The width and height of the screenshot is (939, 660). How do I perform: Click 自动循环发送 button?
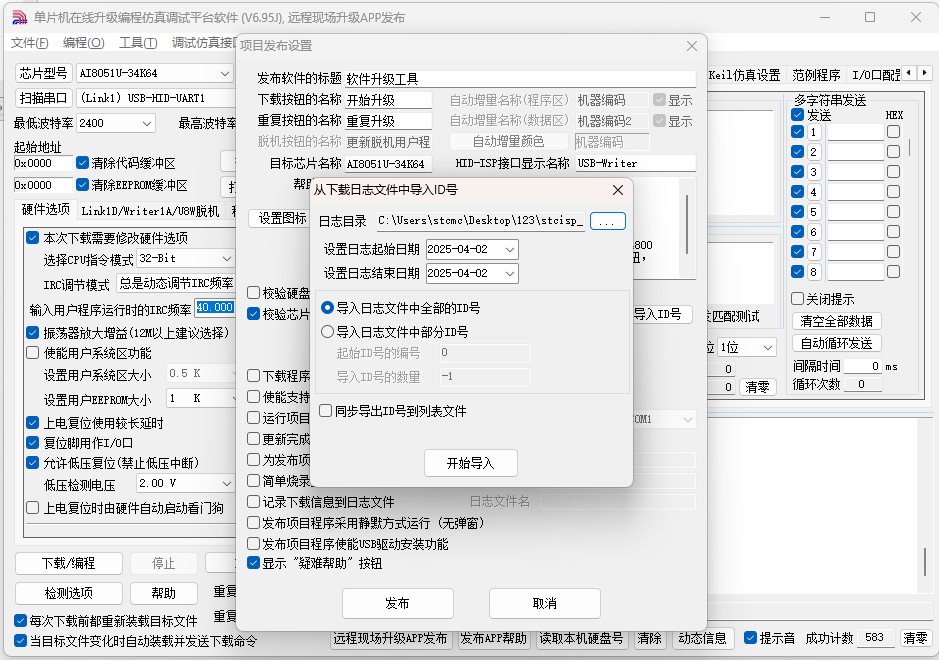[x=837, y=343]
